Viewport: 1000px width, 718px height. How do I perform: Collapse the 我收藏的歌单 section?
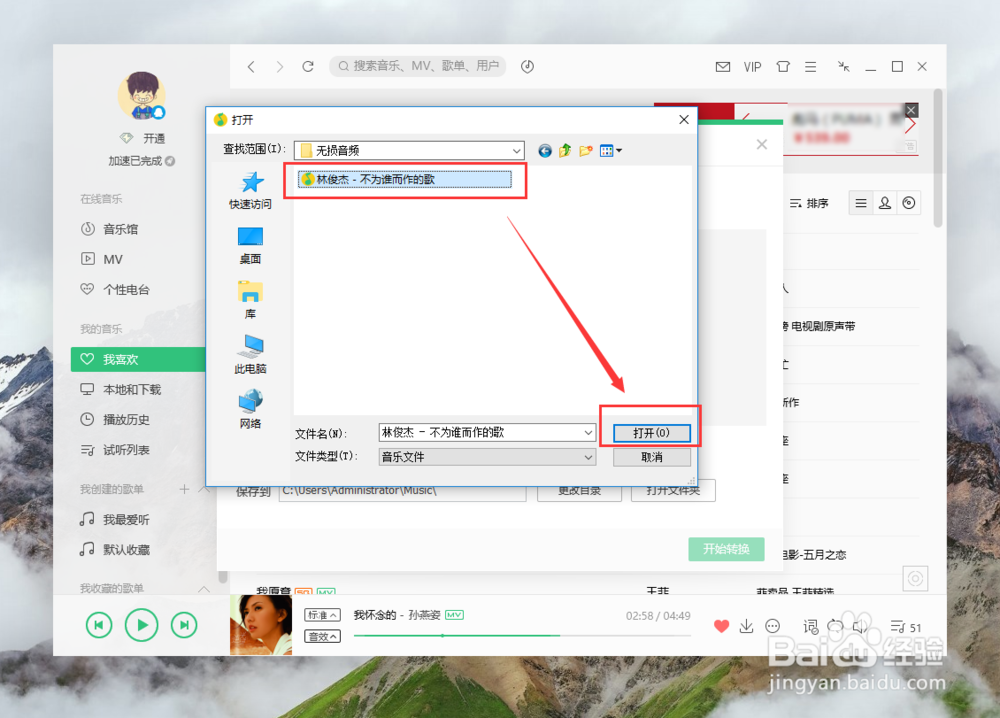pos(204,588)
